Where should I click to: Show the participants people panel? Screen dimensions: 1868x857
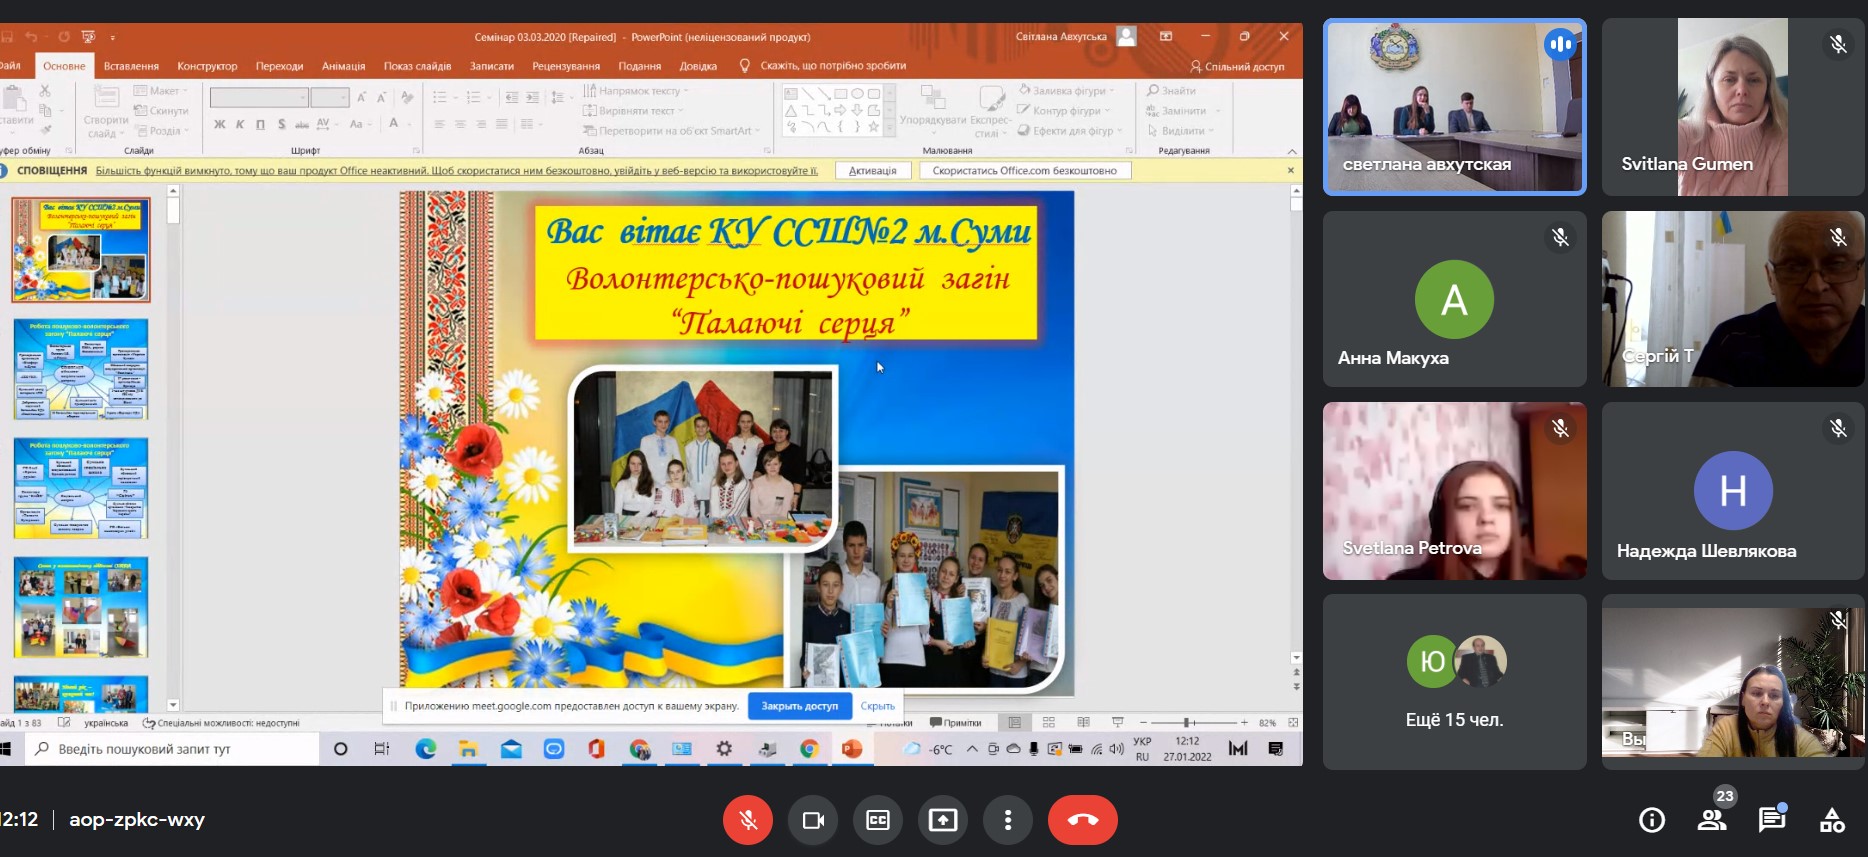click(1712, 820)
